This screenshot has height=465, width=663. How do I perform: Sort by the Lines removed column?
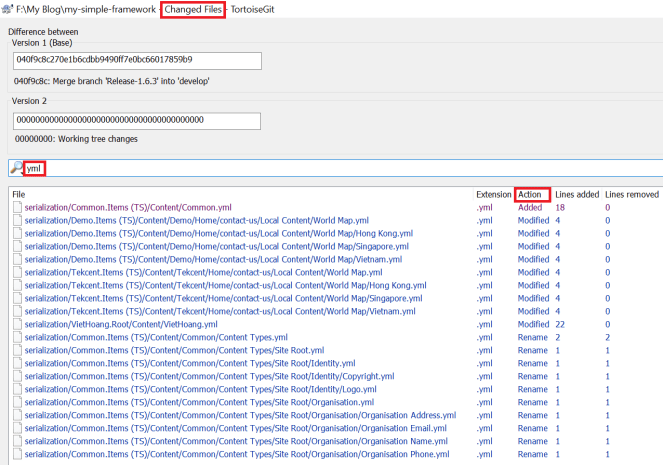point(631,193)
